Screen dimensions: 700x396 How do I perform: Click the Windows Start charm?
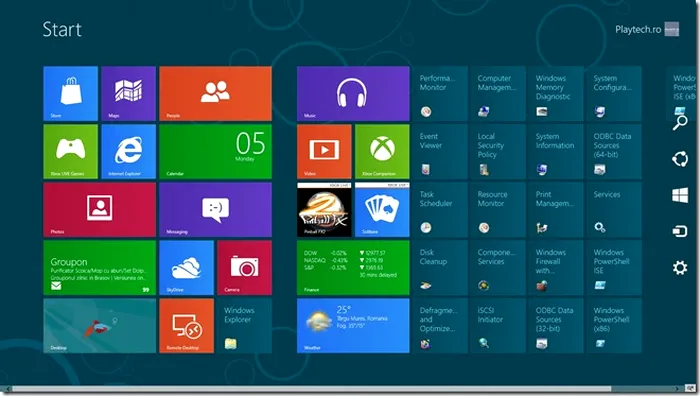click(x=680, y=195)
